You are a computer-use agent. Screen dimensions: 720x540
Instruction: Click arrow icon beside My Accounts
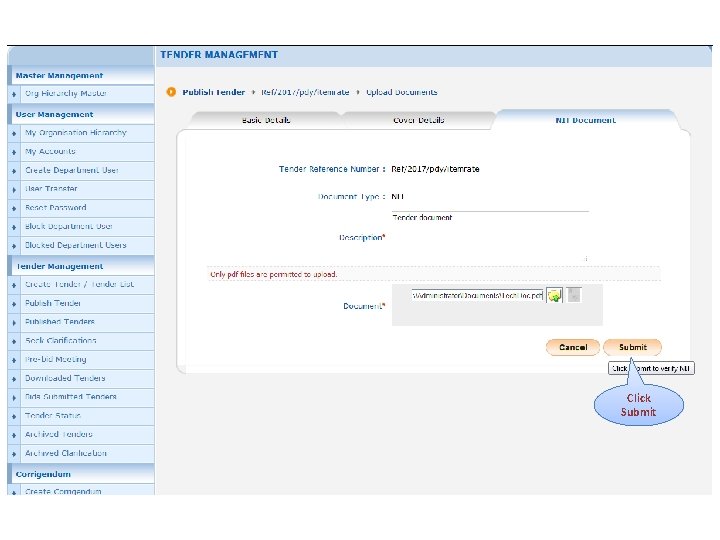[x=14, y=152]
